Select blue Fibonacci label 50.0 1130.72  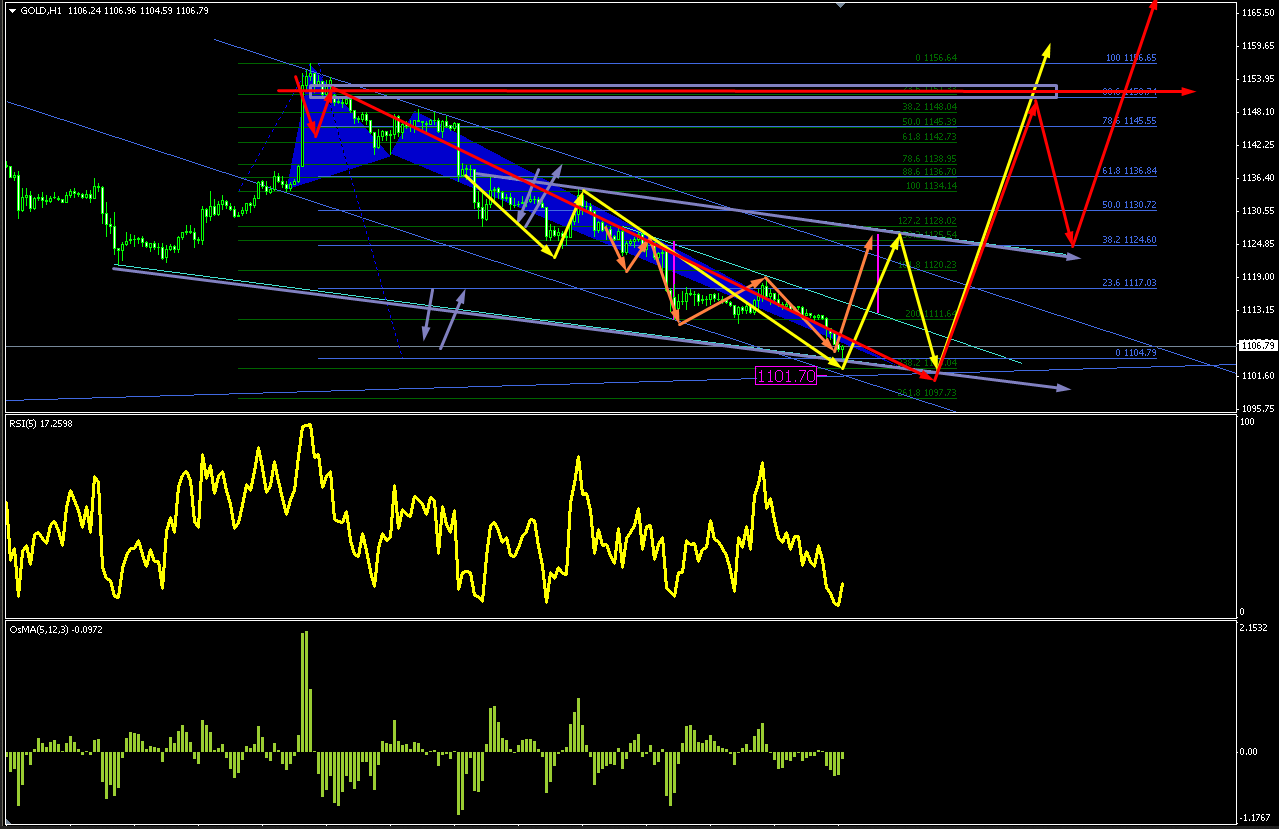click(1128, 205)
